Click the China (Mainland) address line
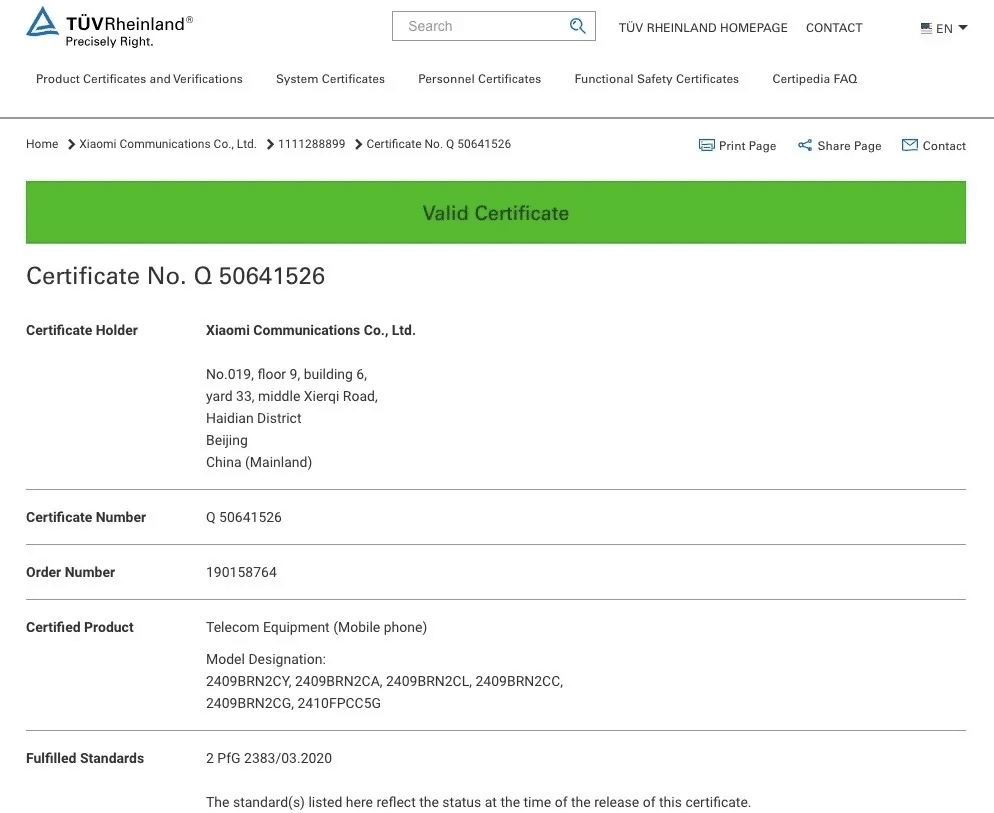The height and width of the screenshot is (813, 994). click(x=259, y=462)
